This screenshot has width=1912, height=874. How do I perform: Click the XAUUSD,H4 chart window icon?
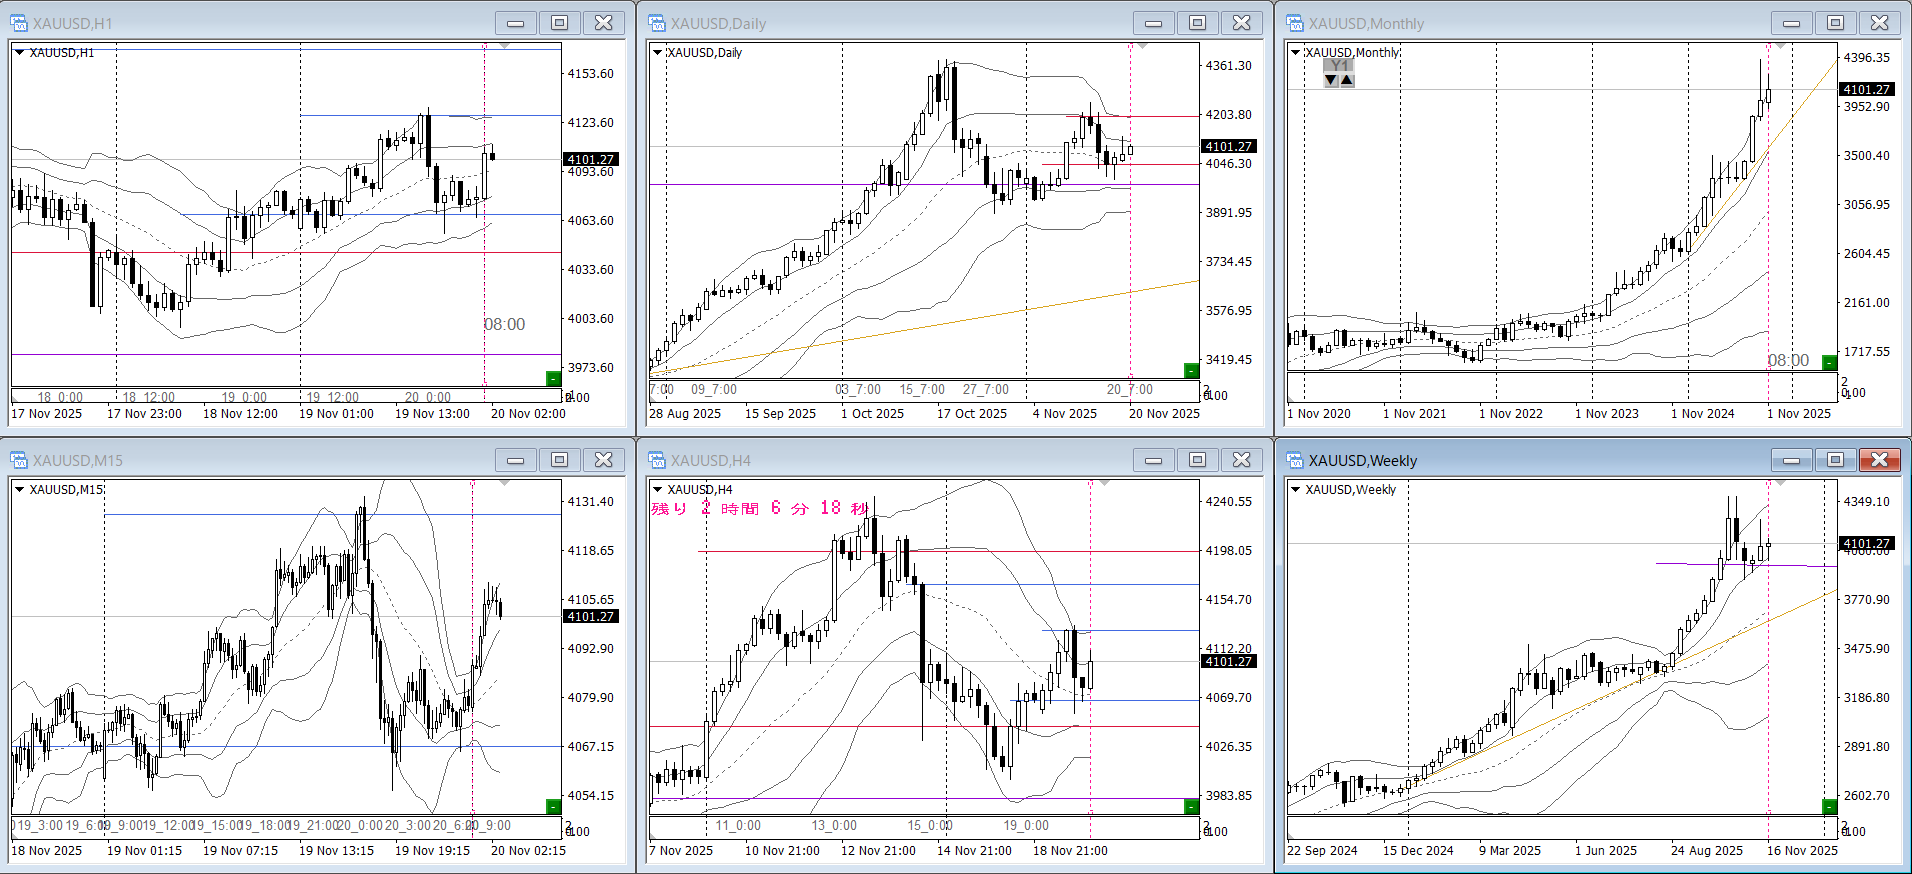[657, 460]
